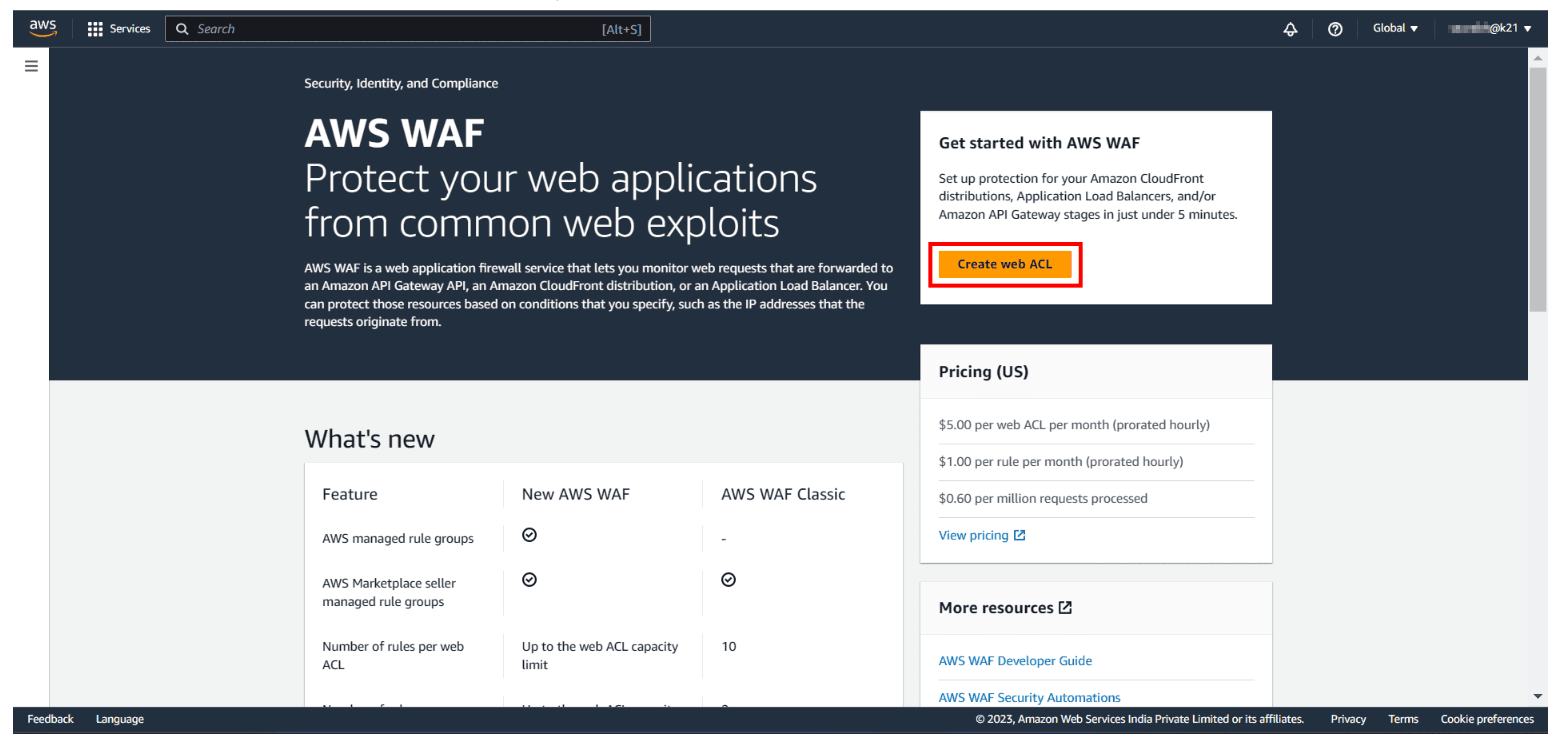Open the account user dropdown

1490,28
